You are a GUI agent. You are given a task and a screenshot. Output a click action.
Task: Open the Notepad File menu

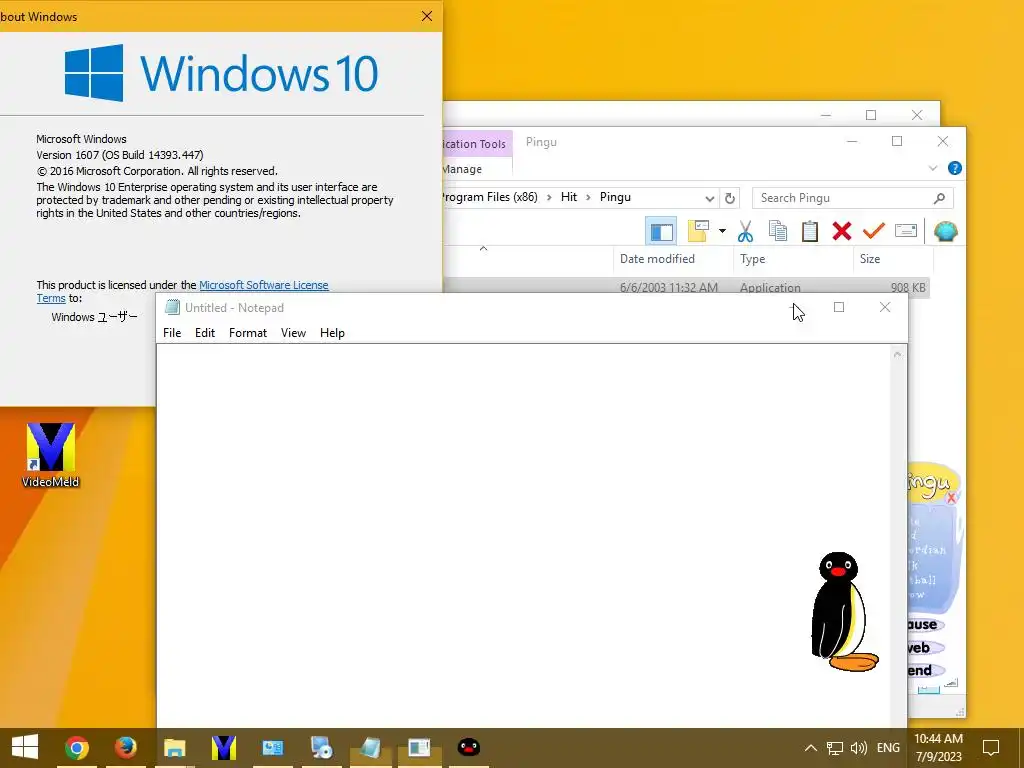[172, 333]
